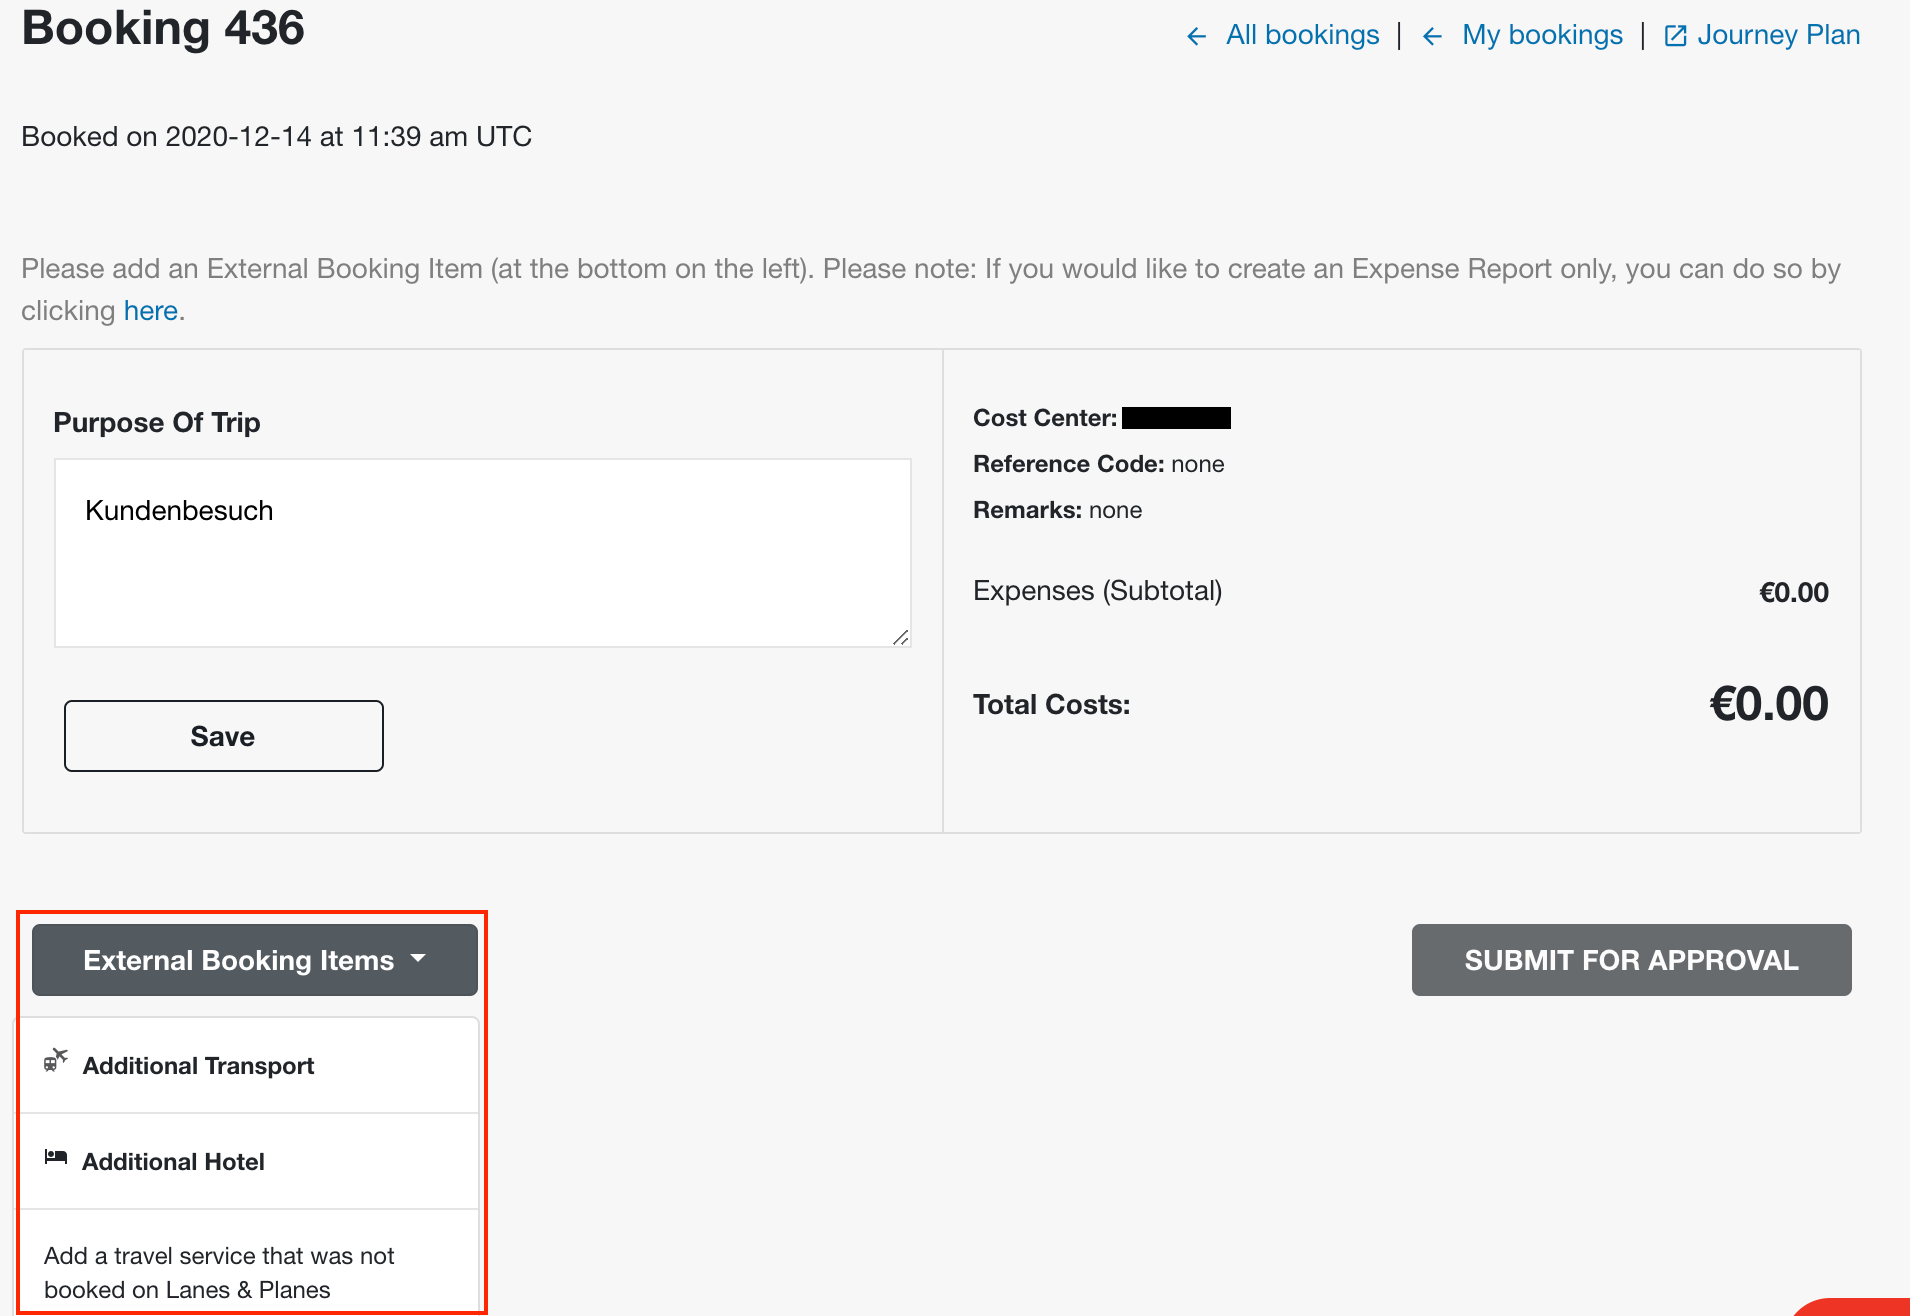Screen dimensions: 1910x1316
Task: Follow the 'here' expense report link
Action: click(150, 311)
